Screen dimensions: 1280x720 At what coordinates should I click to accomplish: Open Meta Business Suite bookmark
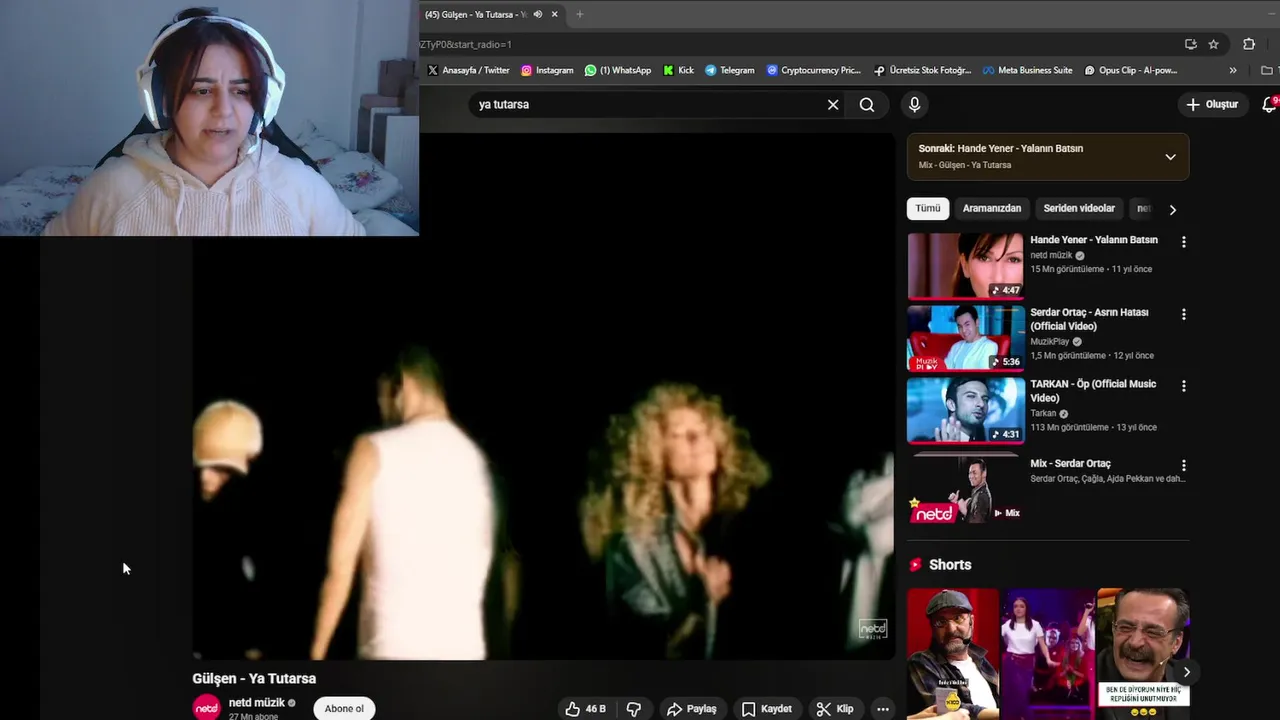point(1027,70)
